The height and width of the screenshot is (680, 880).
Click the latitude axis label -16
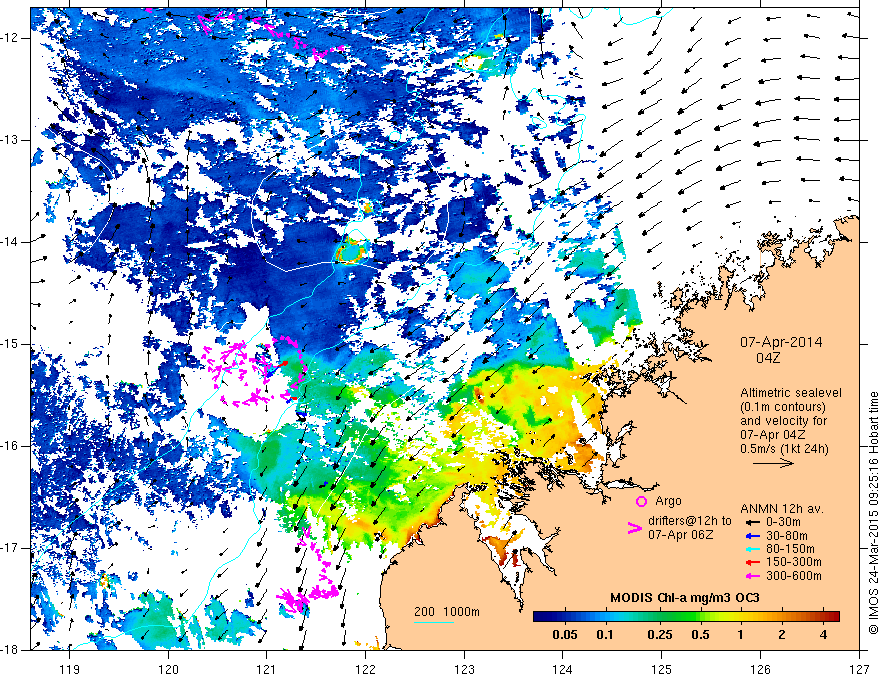point(11,446)
